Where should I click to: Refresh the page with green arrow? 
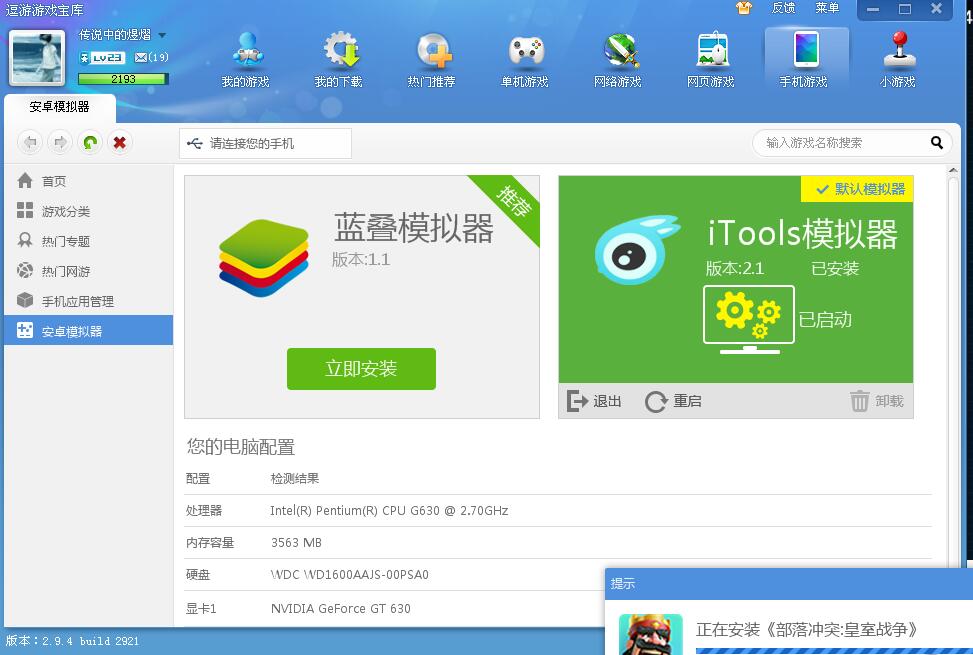coord(90,143)
